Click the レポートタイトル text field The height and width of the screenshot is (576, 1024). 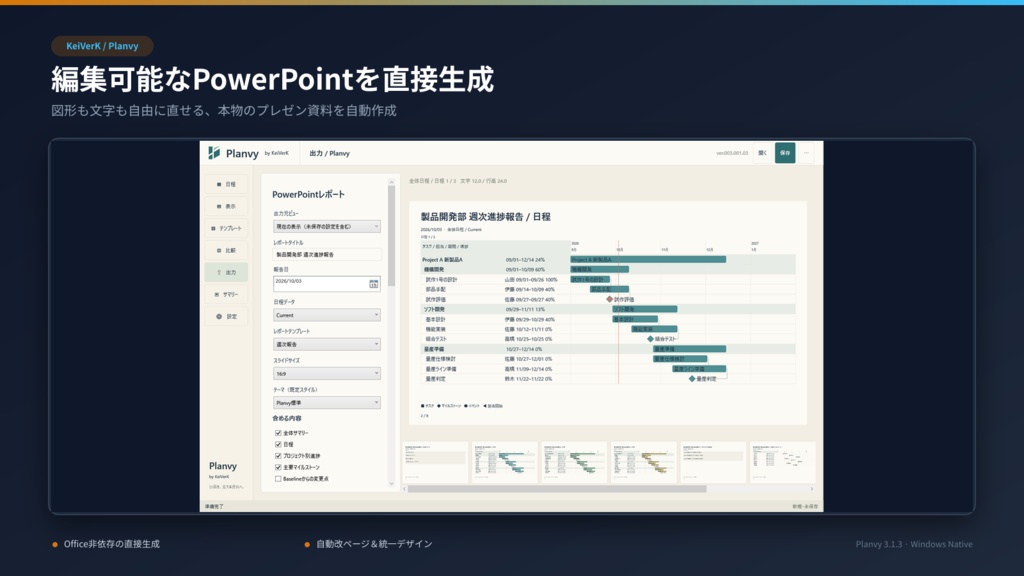point(327,255)
